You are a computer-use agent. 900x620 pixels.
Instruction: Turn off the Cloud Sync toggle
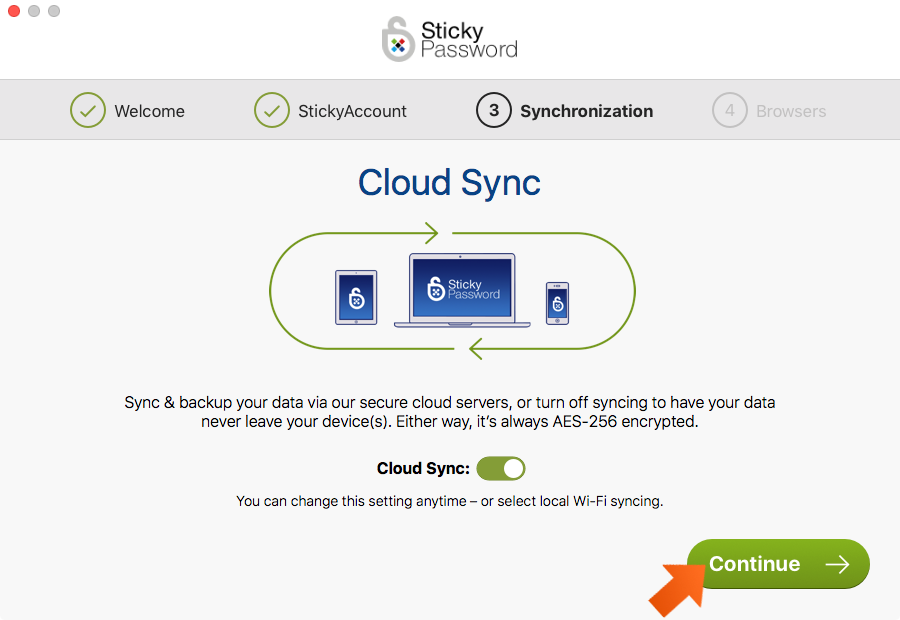point(501,468)
